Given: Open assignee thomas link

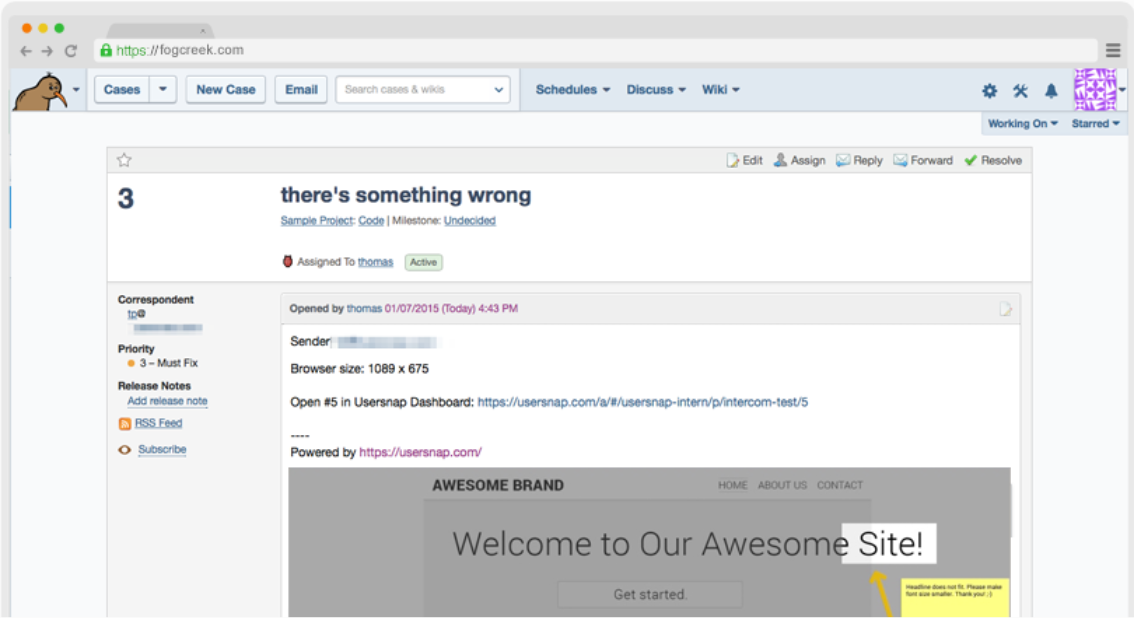Looking at the screenshot, I should point(375,262).
